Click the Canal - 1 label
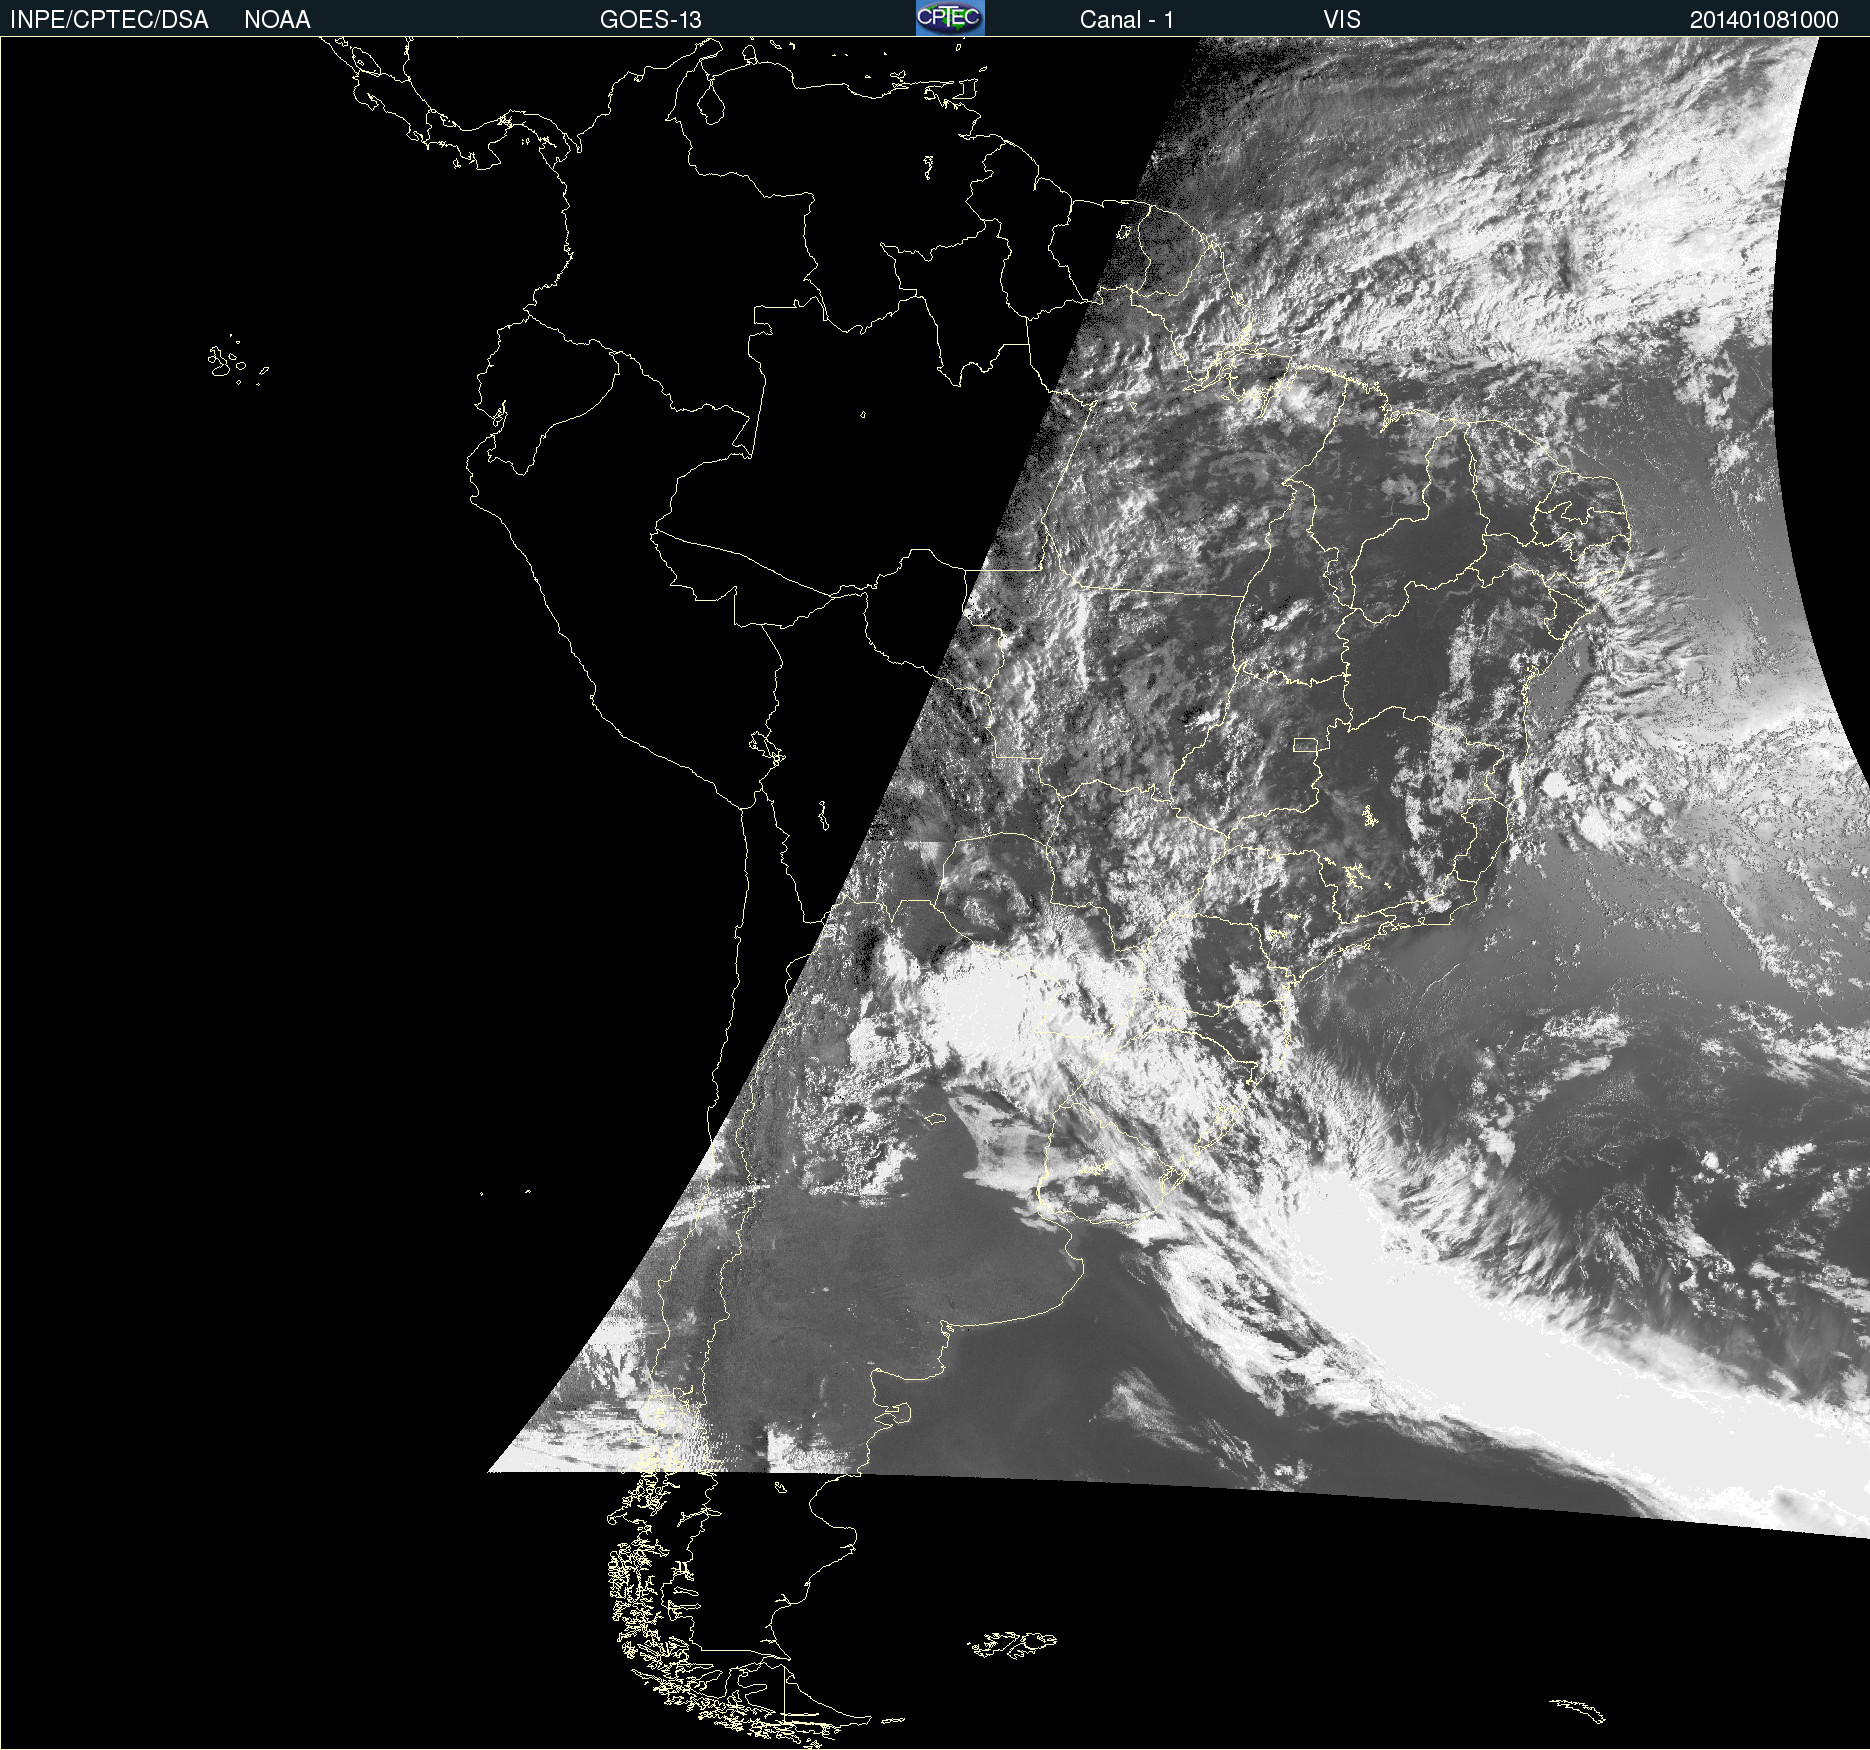 click(x=1127, y=20)
